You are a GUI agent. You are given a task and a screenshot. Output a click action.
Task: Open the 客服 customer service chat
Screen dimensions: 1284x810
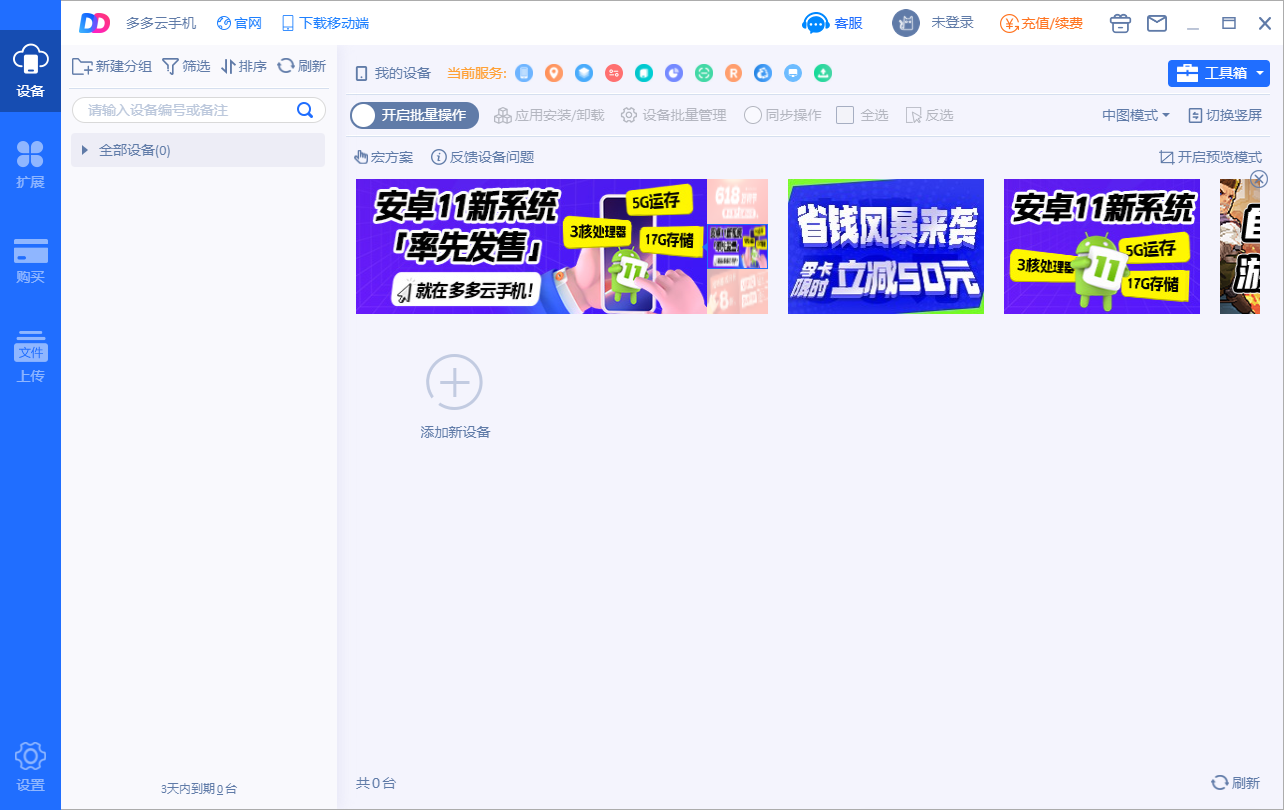pos(831,22)
